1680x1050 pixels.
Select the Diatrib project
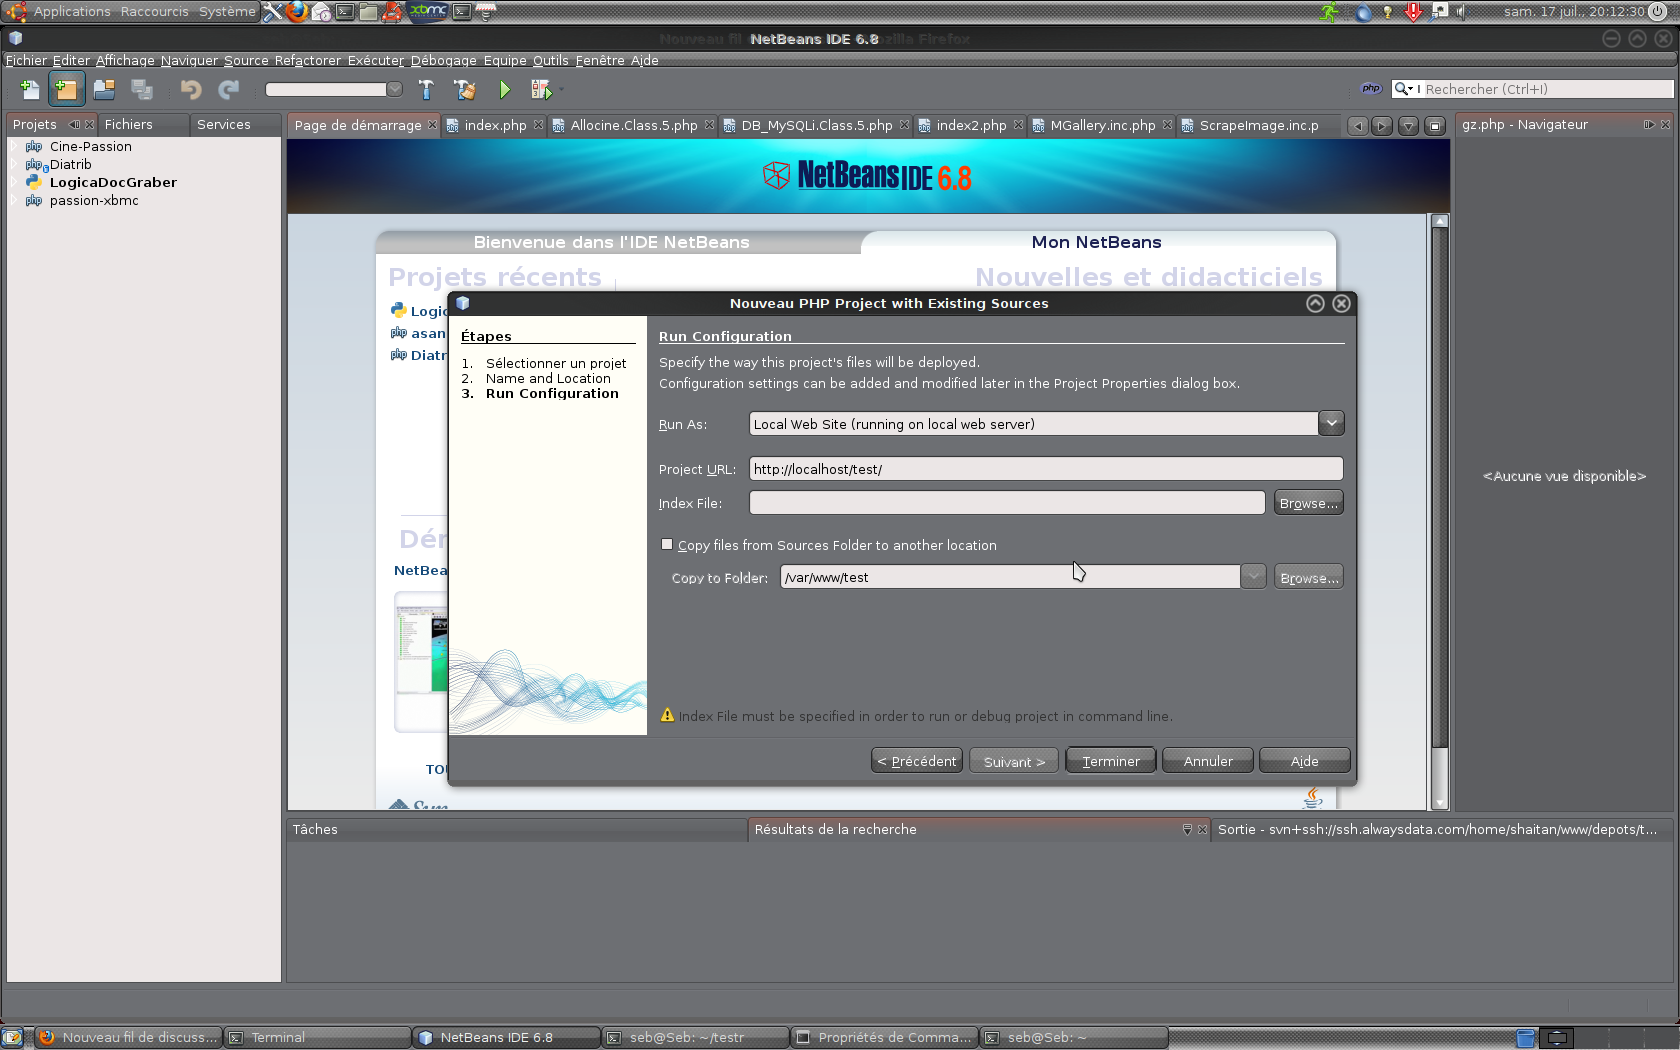(70, 164)
